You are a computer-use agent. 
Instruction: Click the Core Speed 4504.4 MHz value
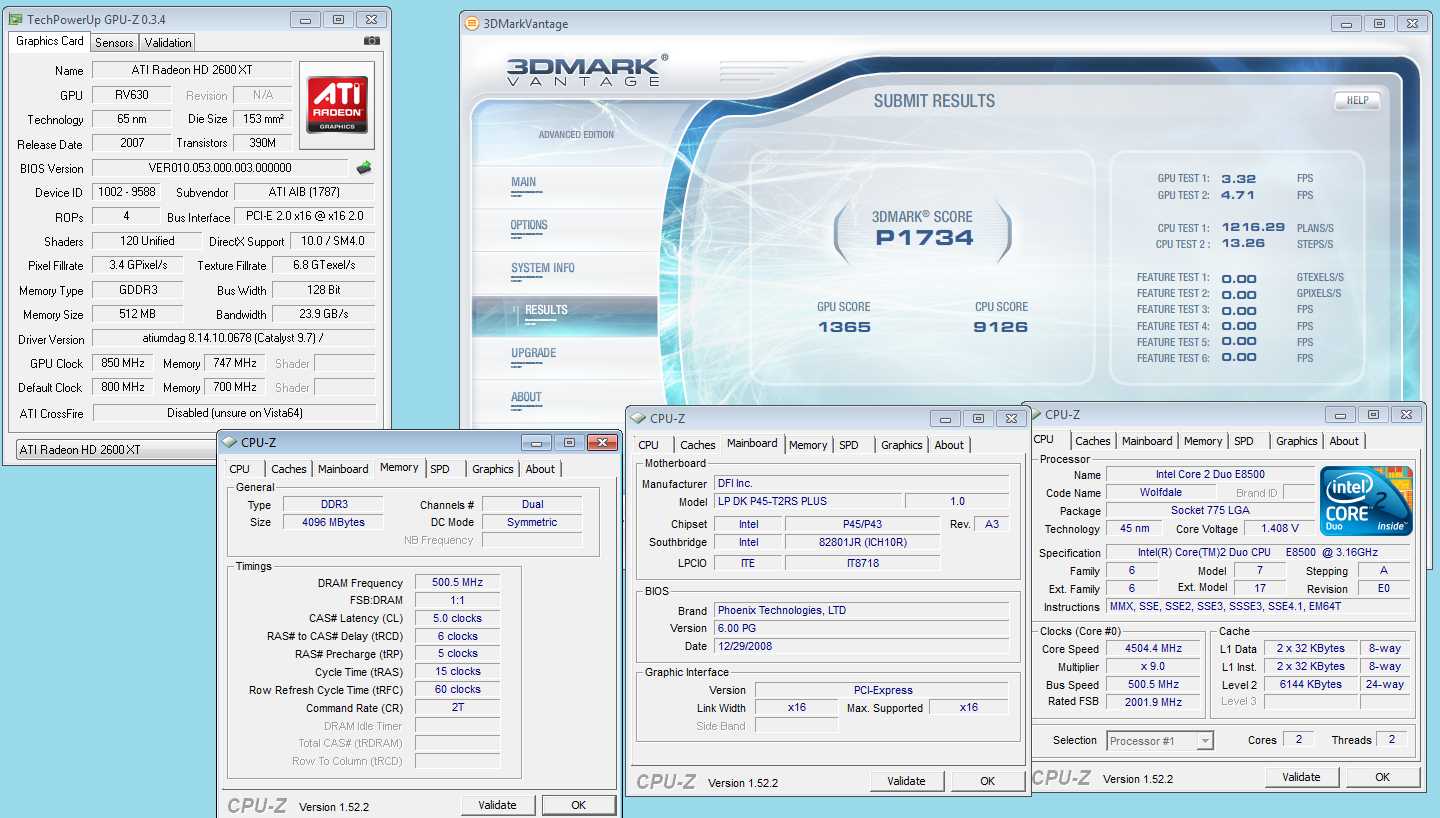coord(1152,648)
